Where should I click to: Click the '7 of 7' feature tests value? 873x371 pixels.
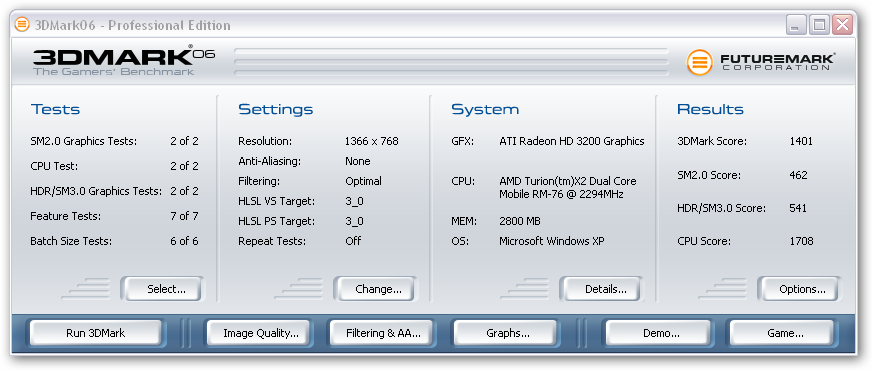pos(184,216)
